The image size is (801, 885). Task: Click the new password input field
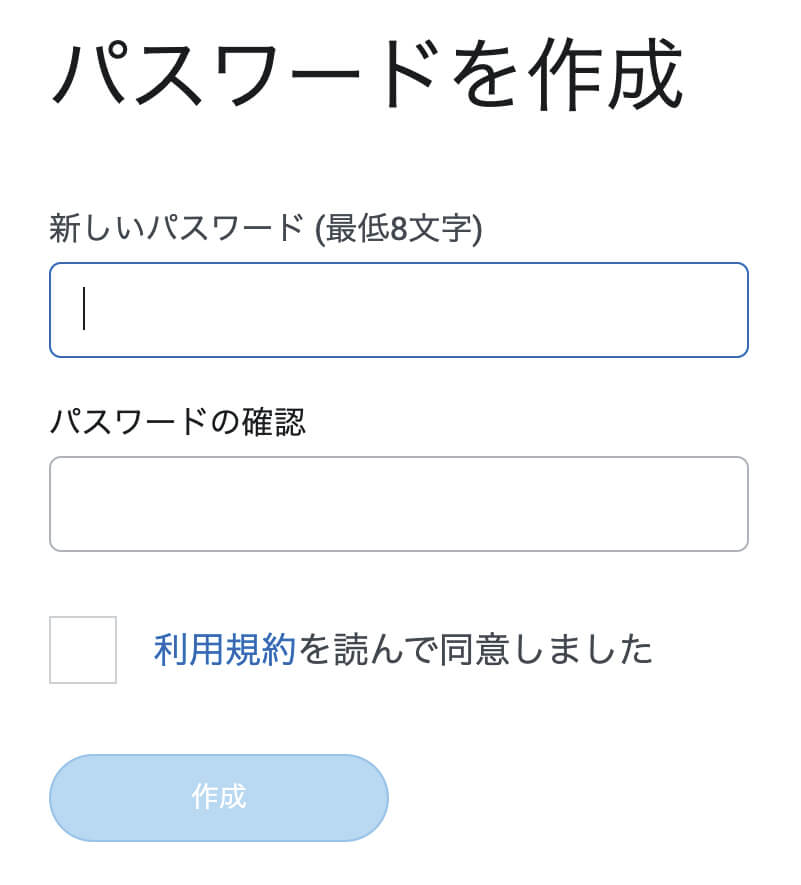coord(398,310)
